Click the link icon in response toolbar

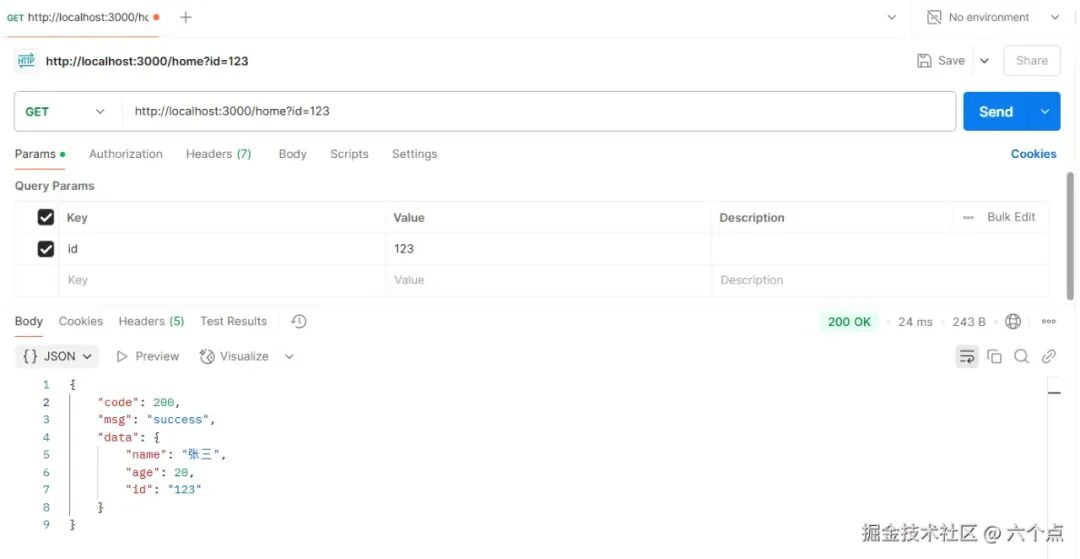click(1049, 356)
